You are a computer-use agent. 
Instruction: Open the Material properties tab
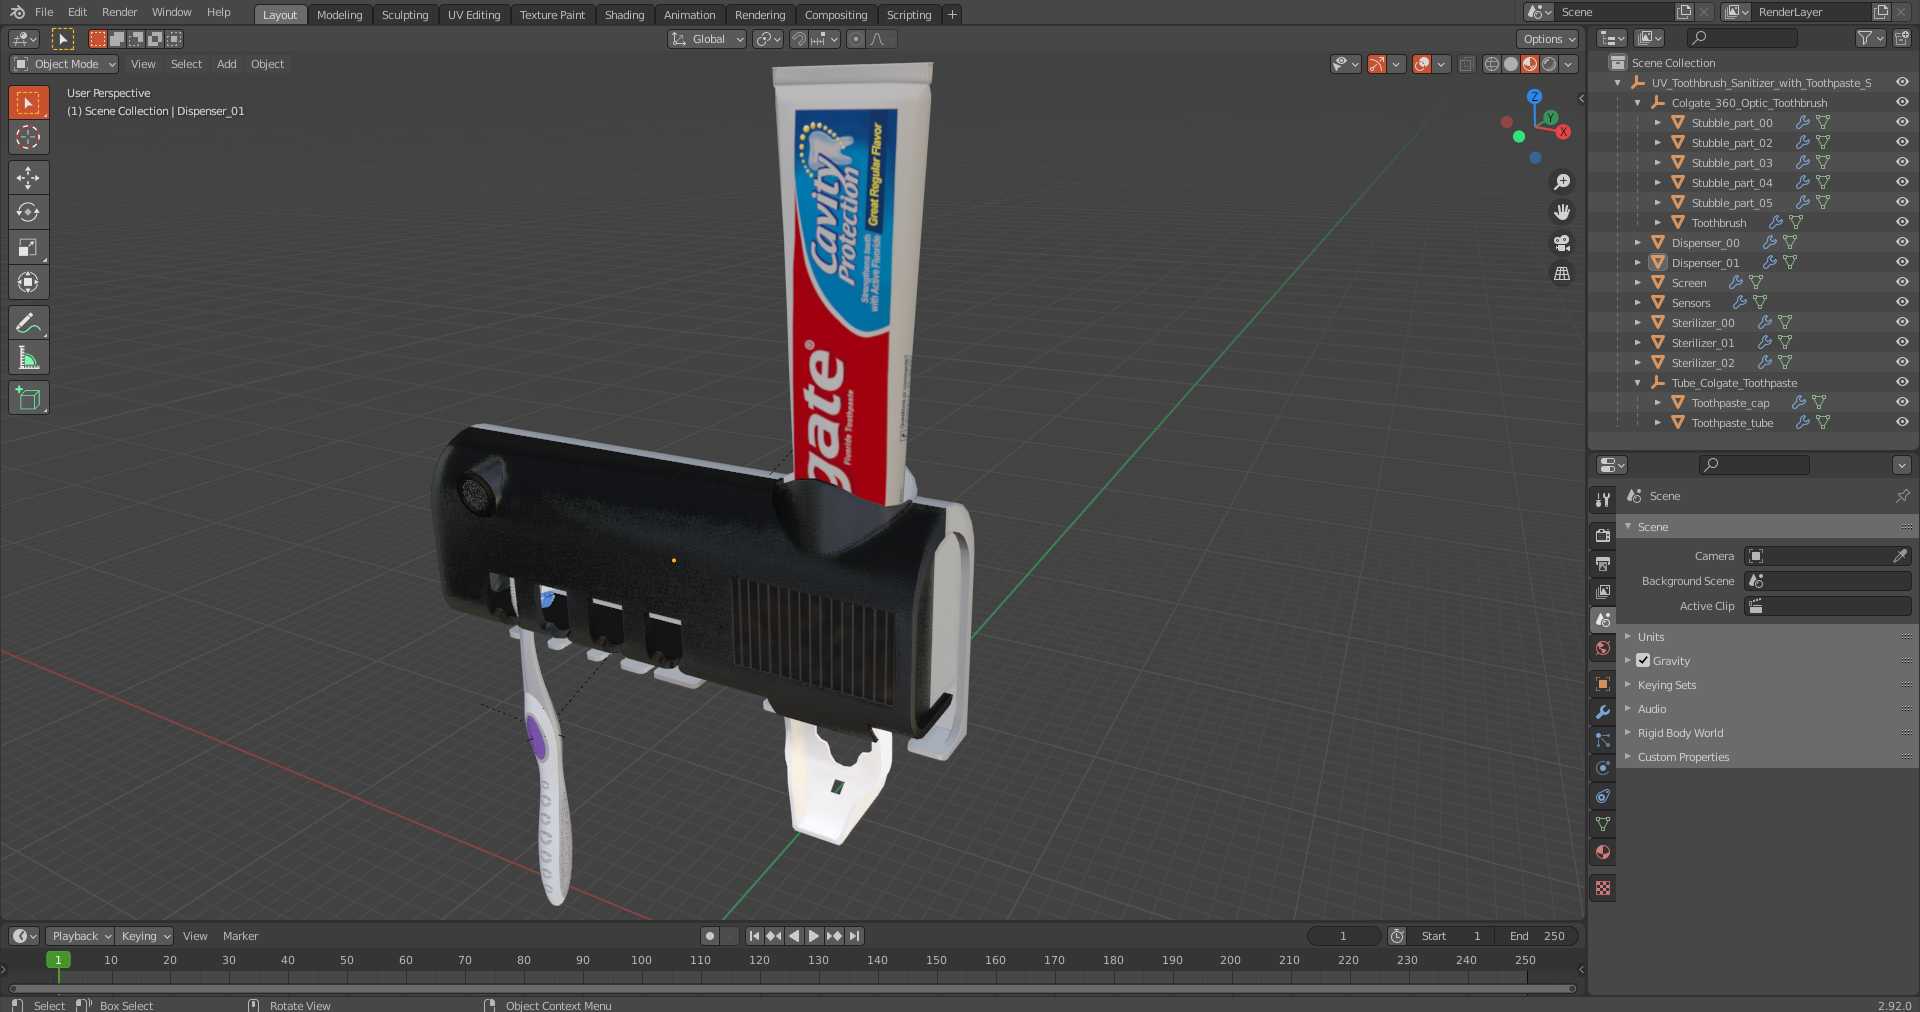pos(1603,852)
